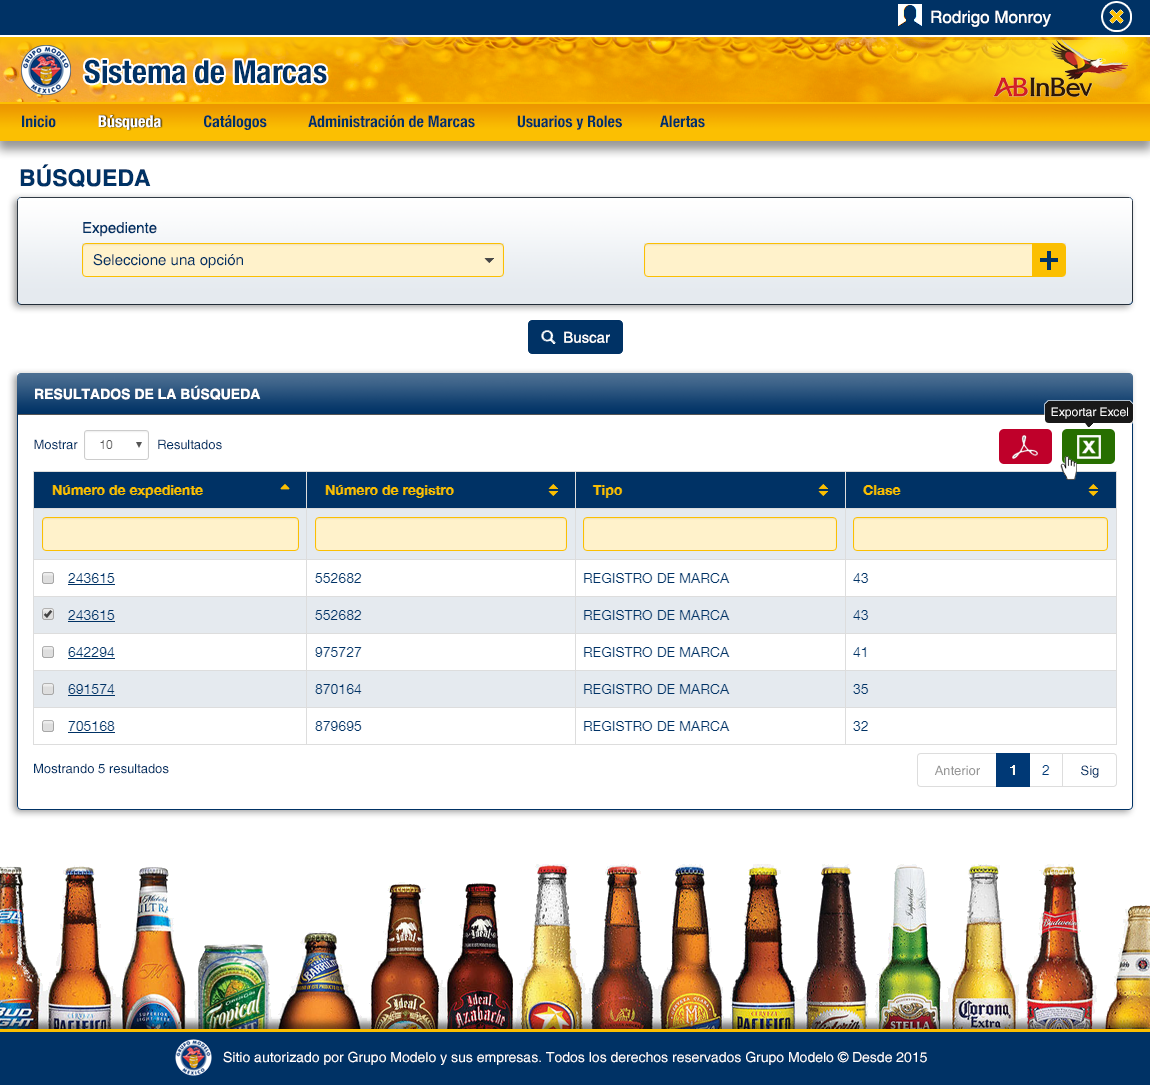The width and height of the screenshot is (1150, 1085).
Task: Click the red PDF export icon
Action: point(1025,446)
